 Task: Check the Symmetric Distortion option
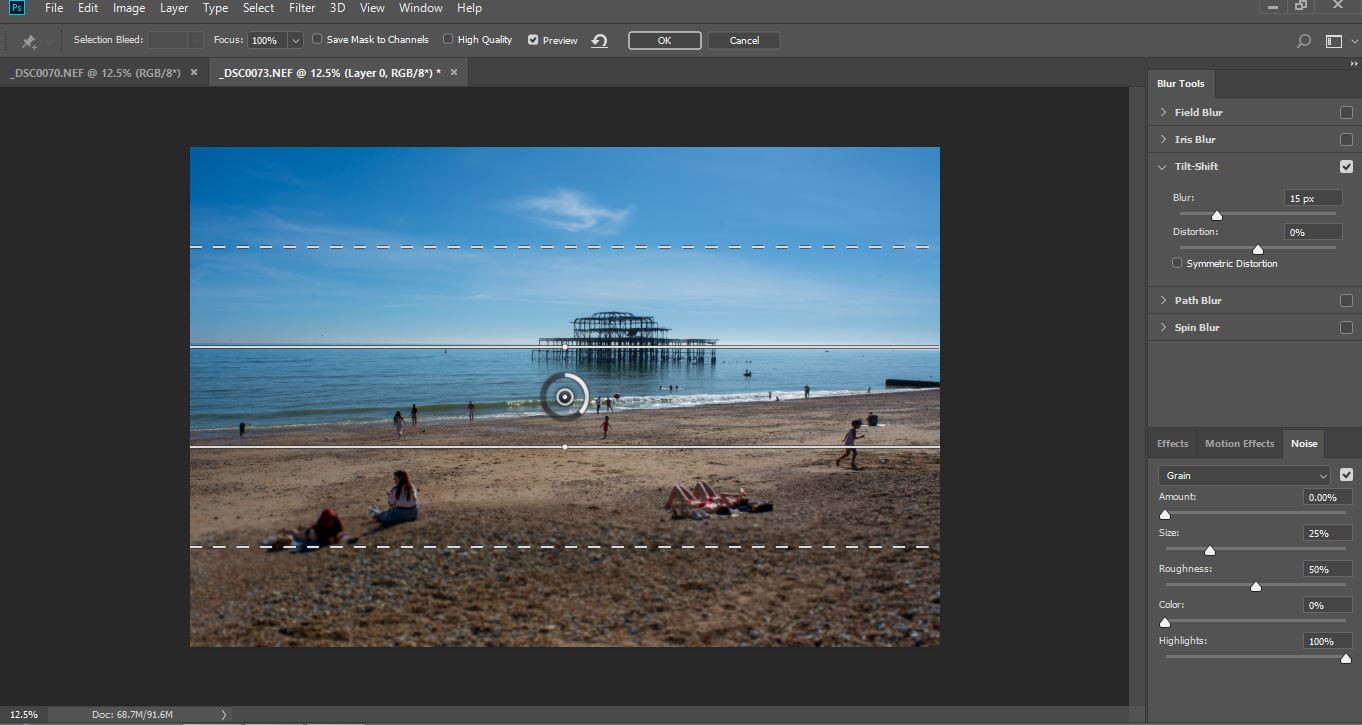click(1177, 264)
